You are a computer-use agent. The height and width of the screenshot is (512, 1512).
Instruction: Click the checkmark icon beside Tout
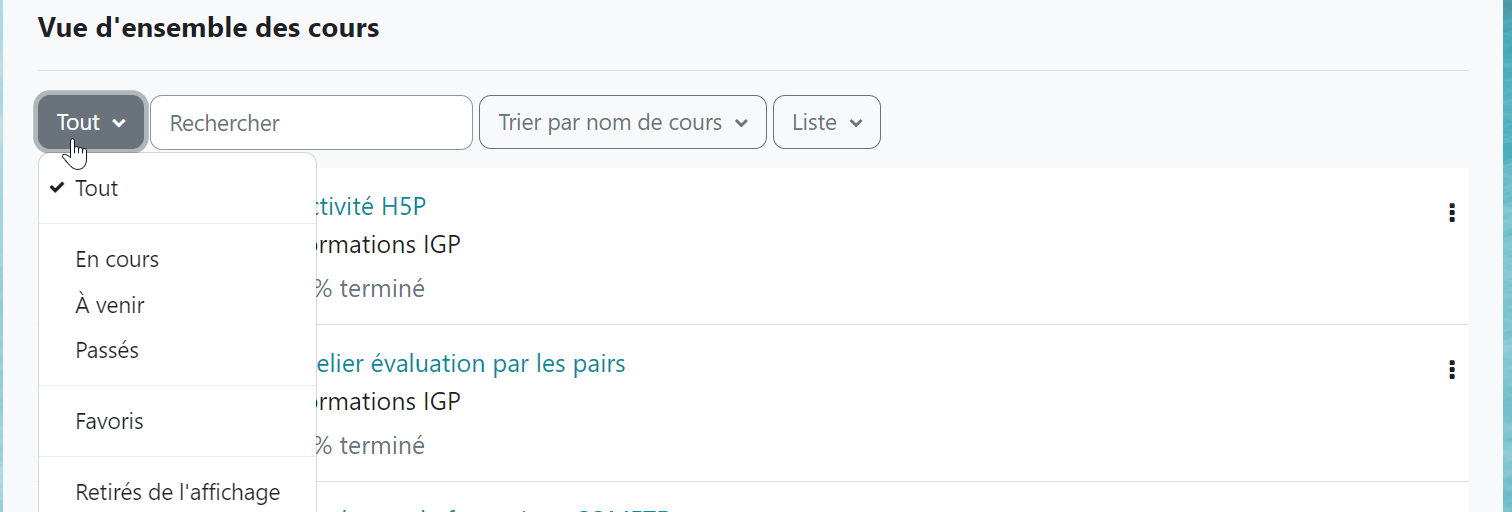tap(57, 188)
